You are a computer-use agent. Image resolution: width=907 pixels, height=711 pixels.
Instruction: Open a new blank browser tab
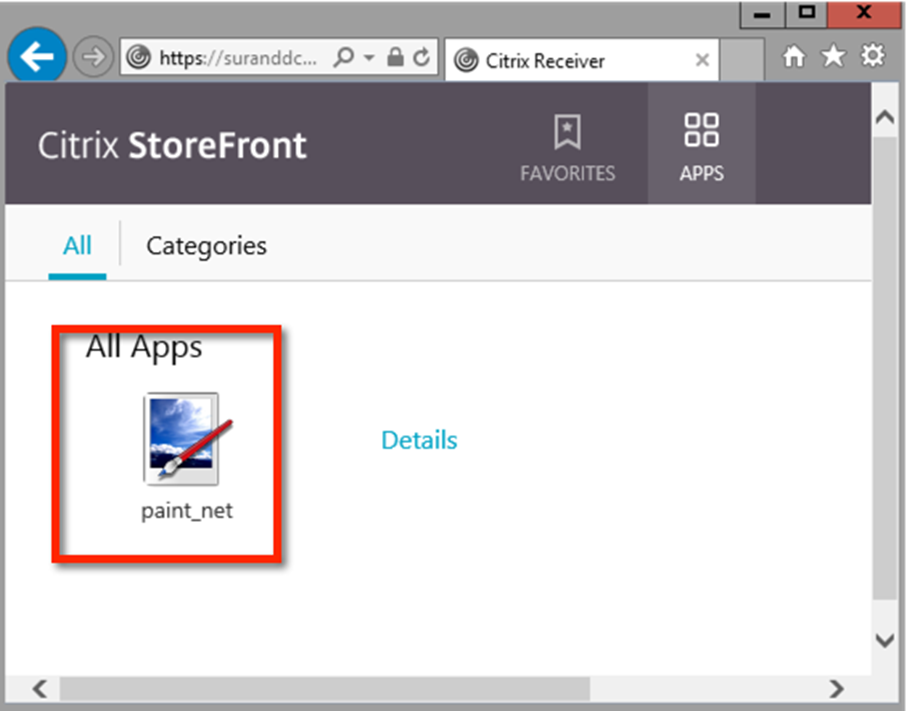pos(742,60)
